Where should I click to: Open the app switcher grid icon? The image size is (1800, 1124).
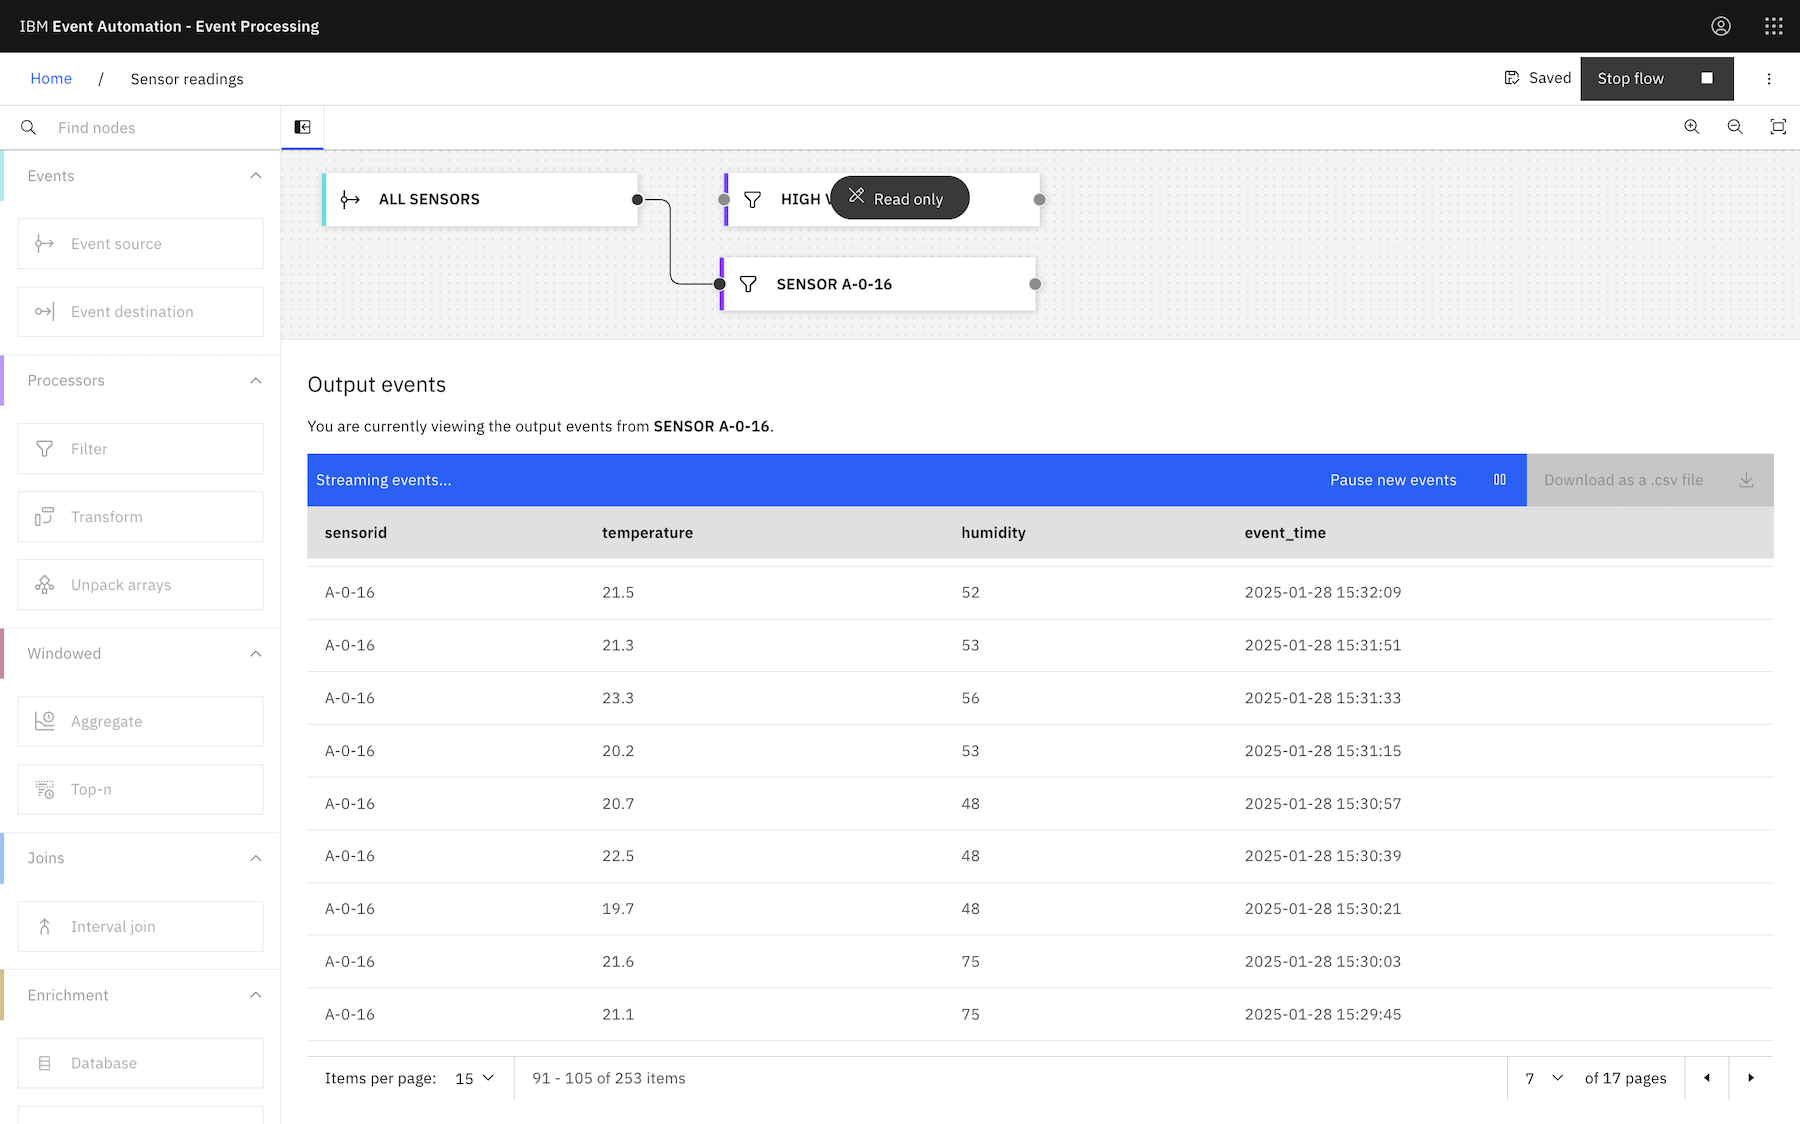(x=1773, y=26)
